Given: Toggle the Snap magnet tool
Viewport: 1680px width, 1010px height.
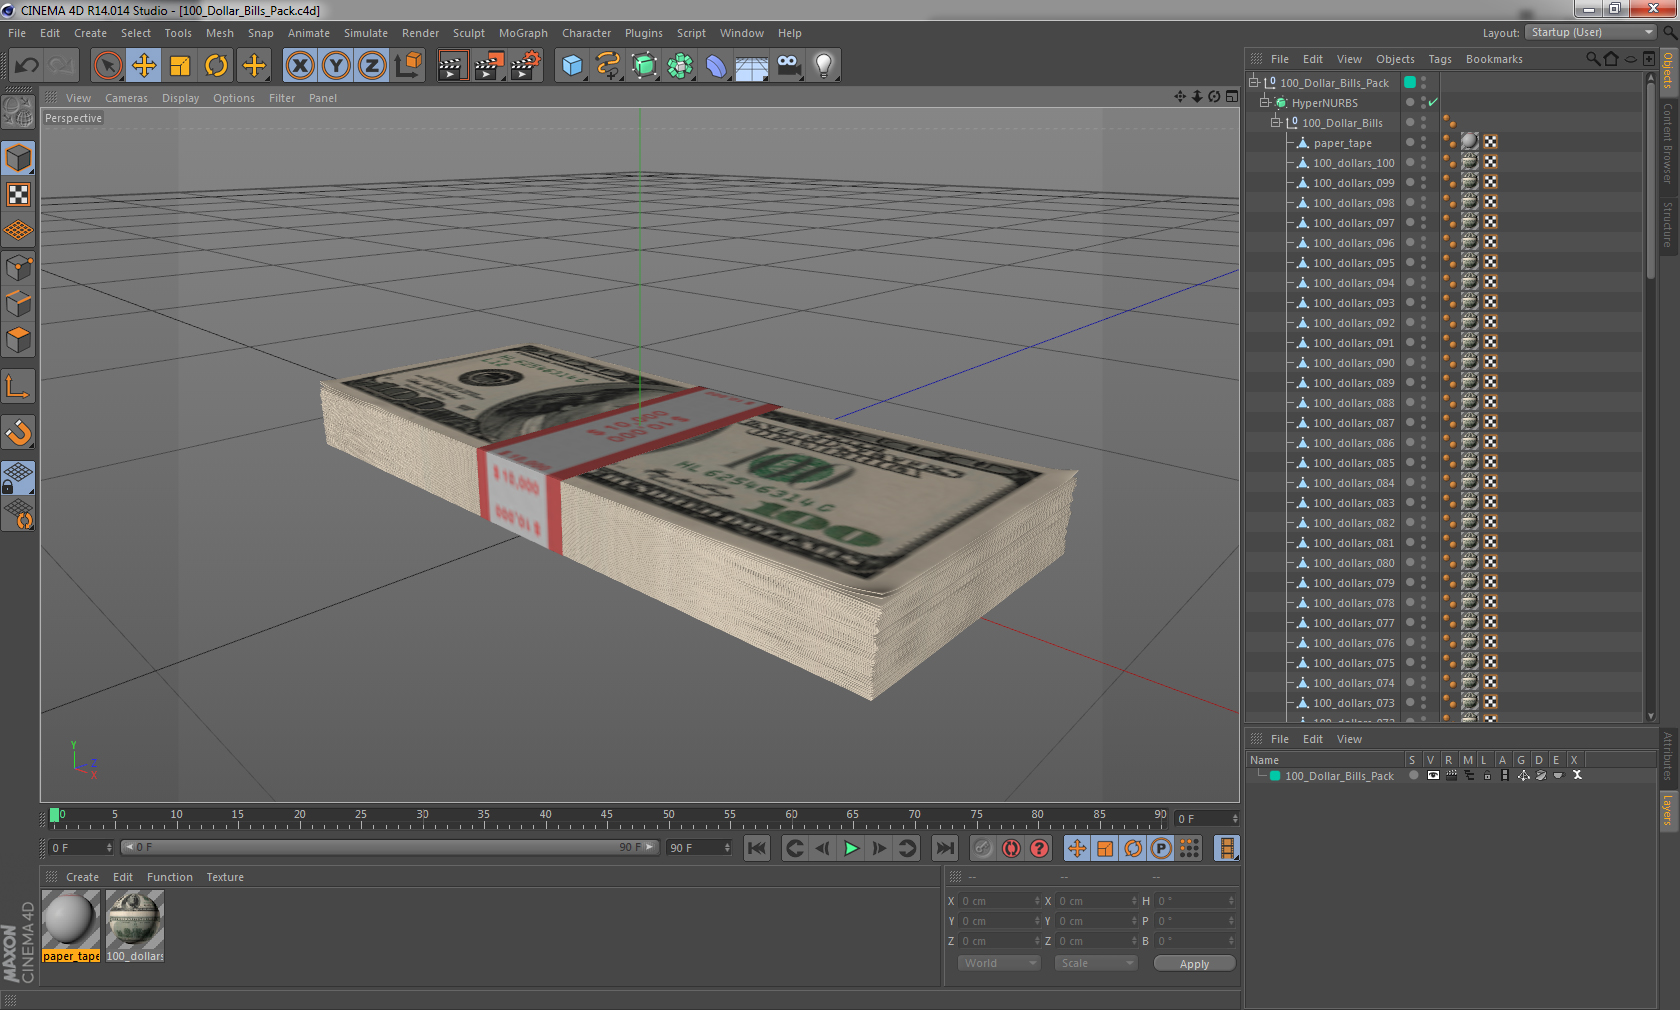Looking at the screenshot, I should pos(18,433).
